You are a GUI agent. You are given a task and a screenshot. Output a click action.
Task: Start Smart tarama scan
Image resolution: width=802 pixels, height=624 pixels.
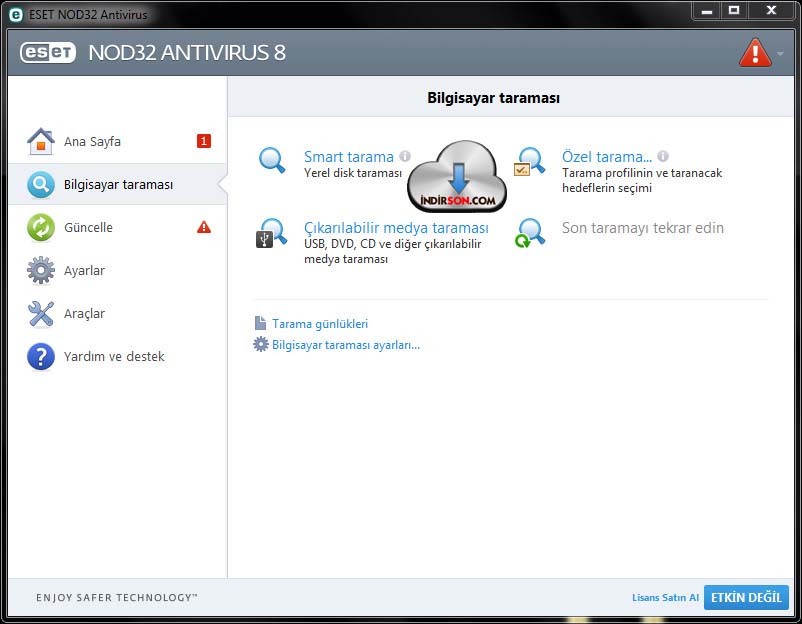coord(349,157)
